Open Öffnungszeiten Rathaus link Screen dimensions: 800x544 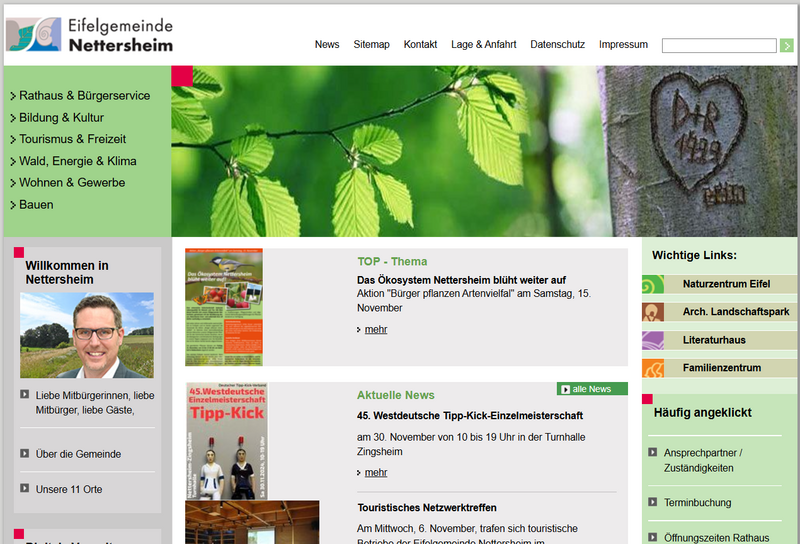click(716, 538)
